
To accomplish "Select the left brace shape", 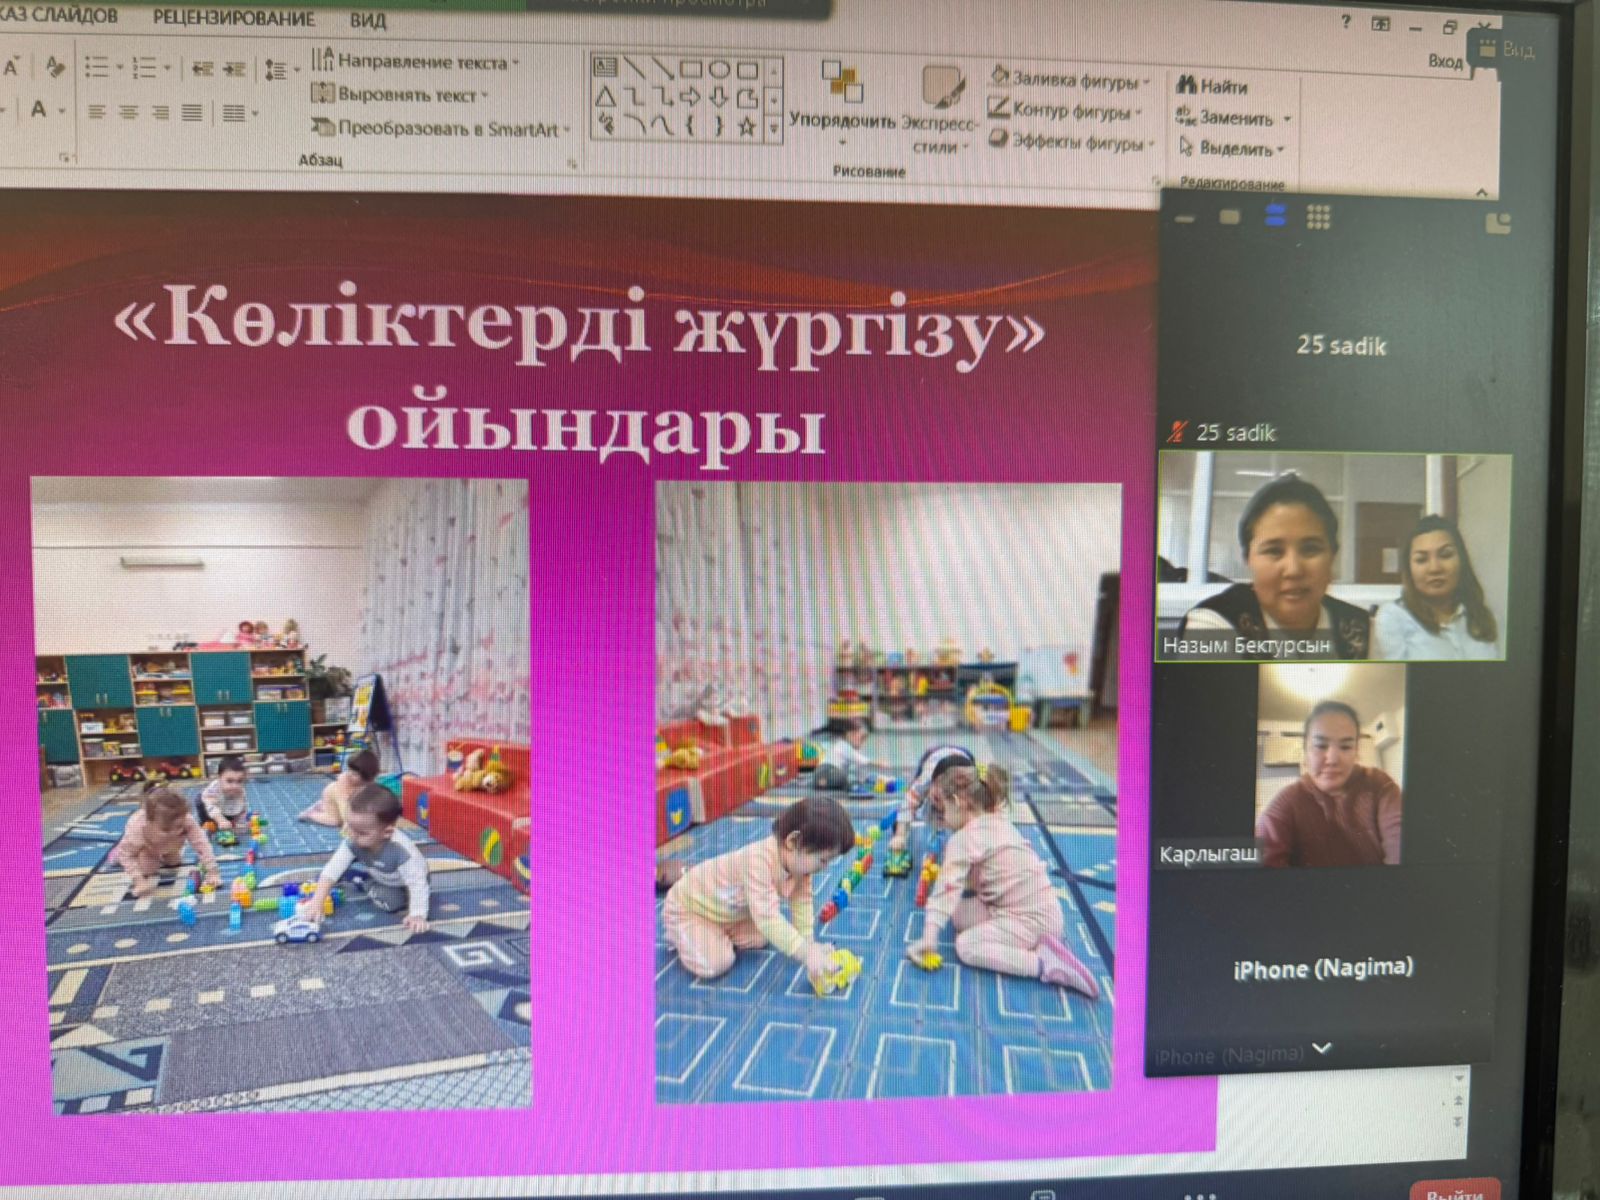I will pyautogui.click(x=690, y=126).
